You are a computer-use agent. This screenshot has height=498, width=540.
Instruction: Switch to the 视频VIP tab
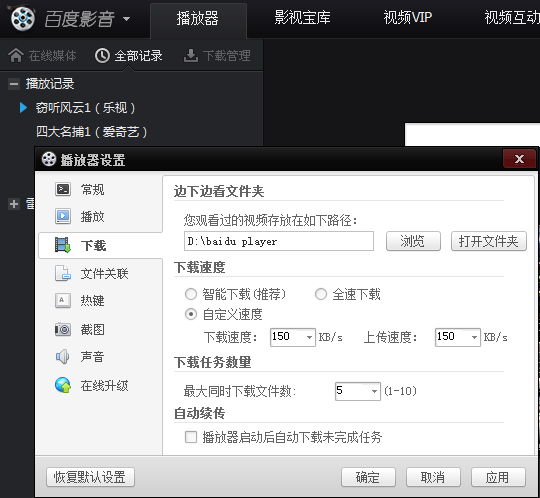click(x=408, y=17)
